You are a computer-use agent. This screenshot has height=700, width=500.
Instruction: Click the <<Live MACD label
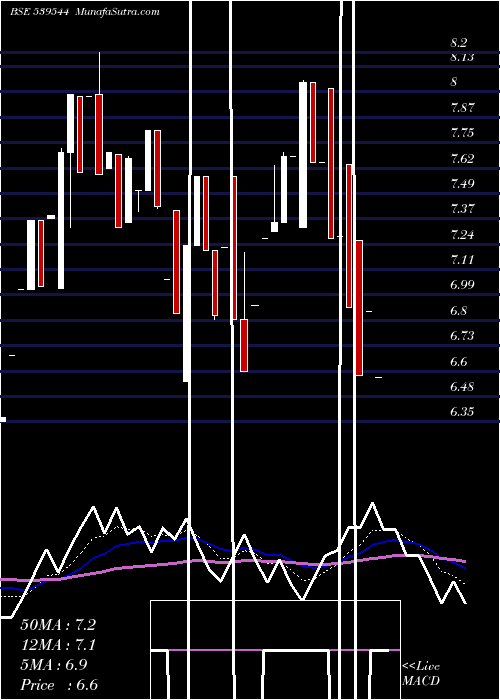(x=421, y=673)
